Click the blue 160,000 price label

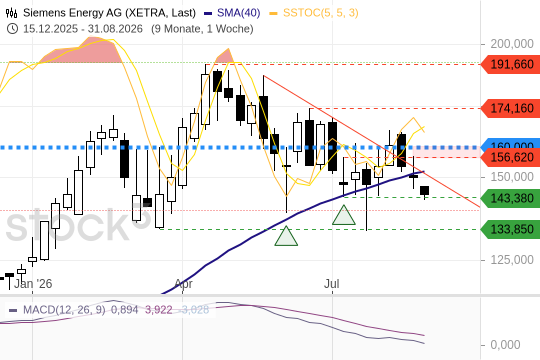(x=511, y=144)
